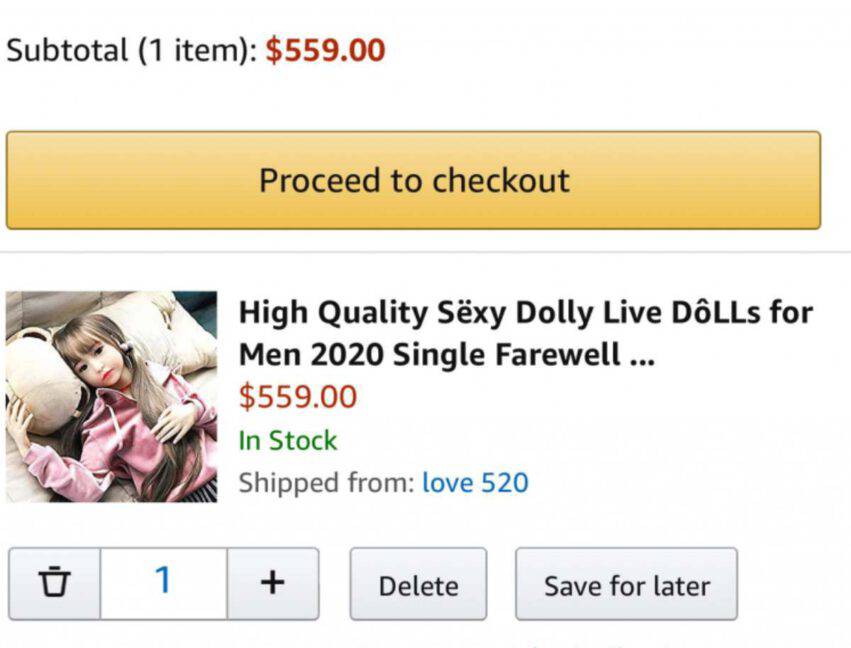The image size is (851, 648).
Task: Tap the plus icon to increase quantity
Action: 272,583
